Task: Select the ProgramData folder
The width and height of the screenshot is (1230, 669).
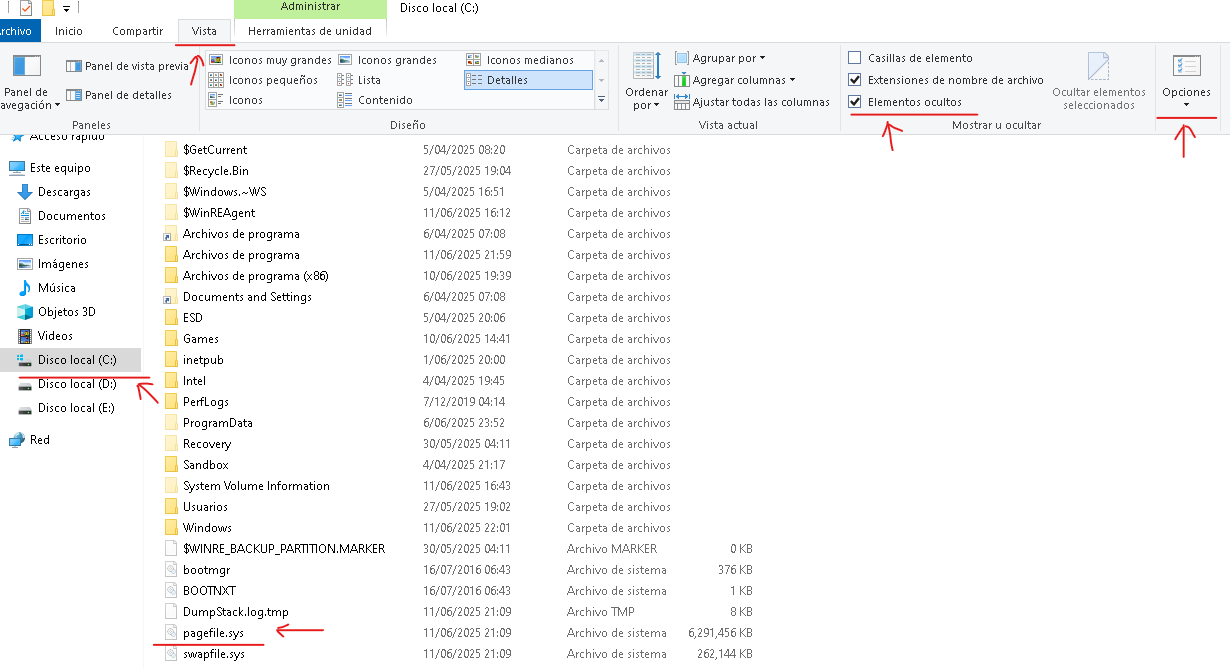Action: (218, 423)
